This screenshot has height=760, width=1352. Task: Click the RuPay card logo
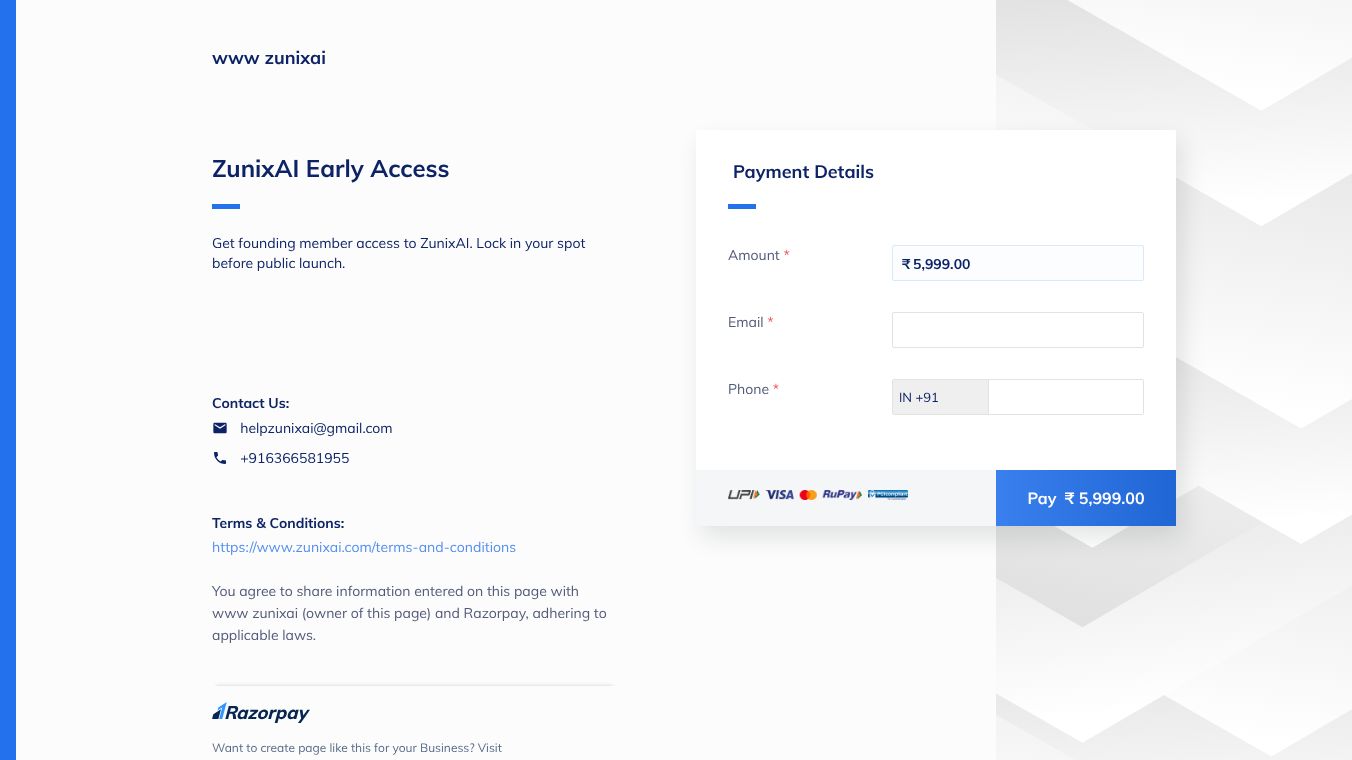coord(841,495)
